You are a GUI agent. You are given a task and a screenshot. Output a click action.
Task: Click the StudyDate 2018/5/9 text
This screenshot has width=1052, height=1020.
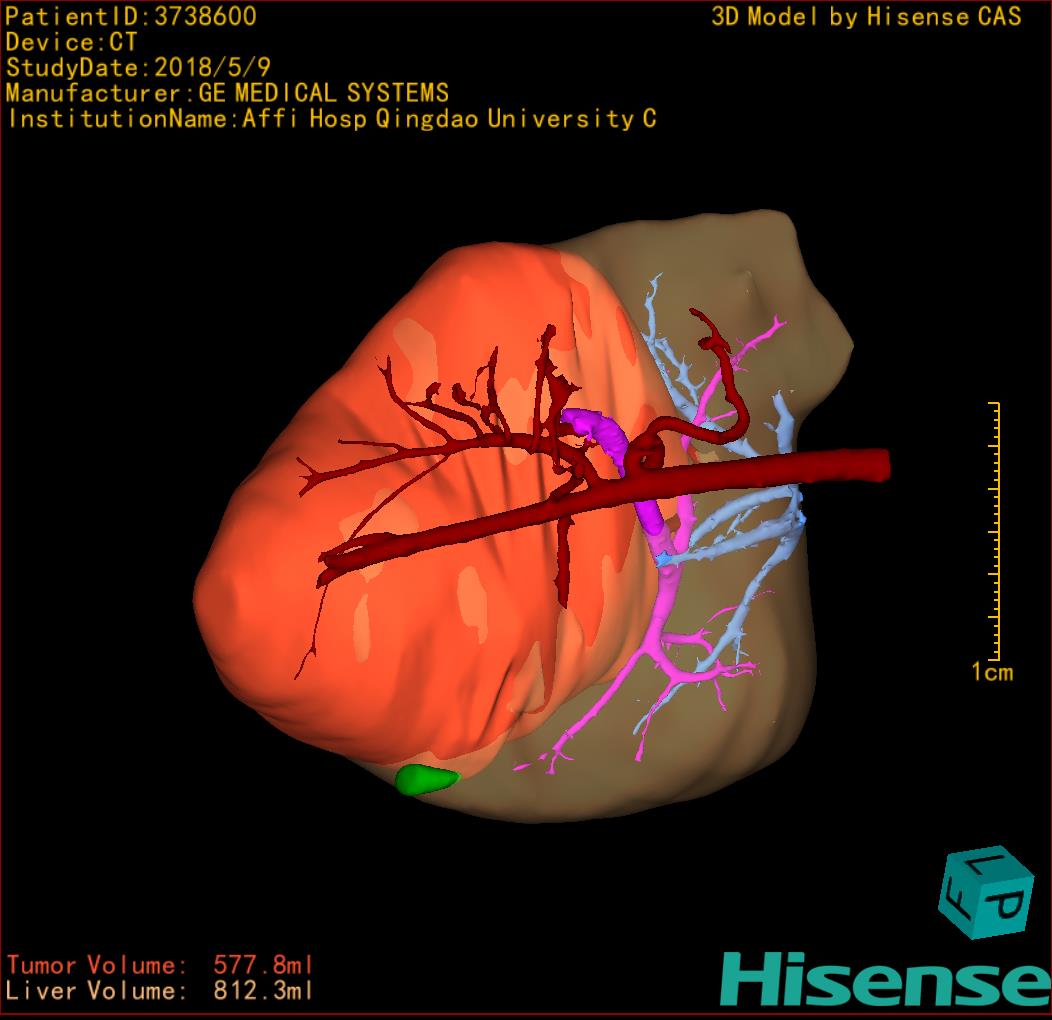coord(135,68)
